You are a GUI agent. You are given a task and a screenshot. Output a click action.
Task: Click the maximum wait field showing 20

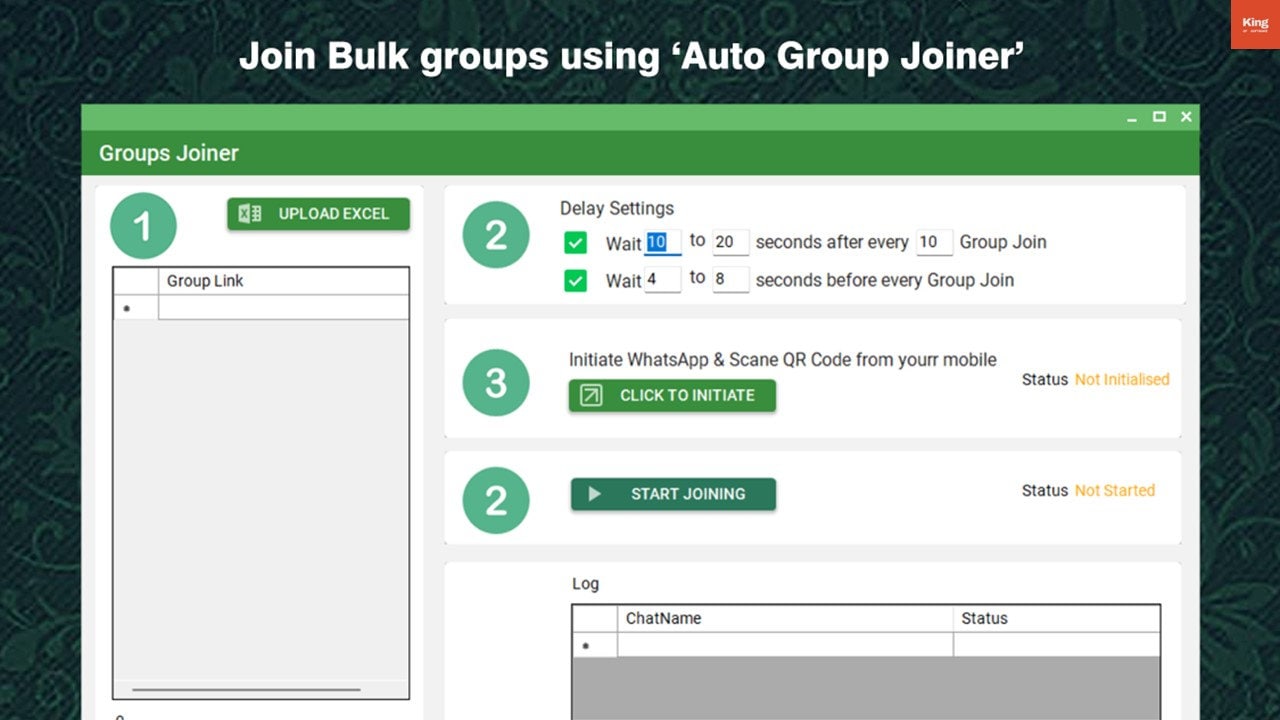point(730,242)
